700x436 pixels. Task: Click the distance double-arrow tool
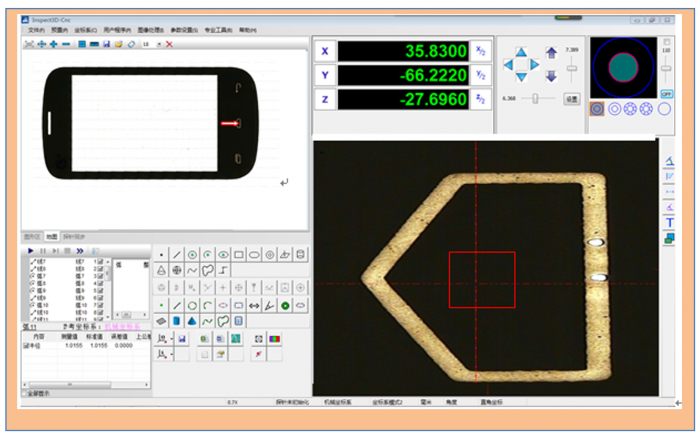(x=254, y=306)
